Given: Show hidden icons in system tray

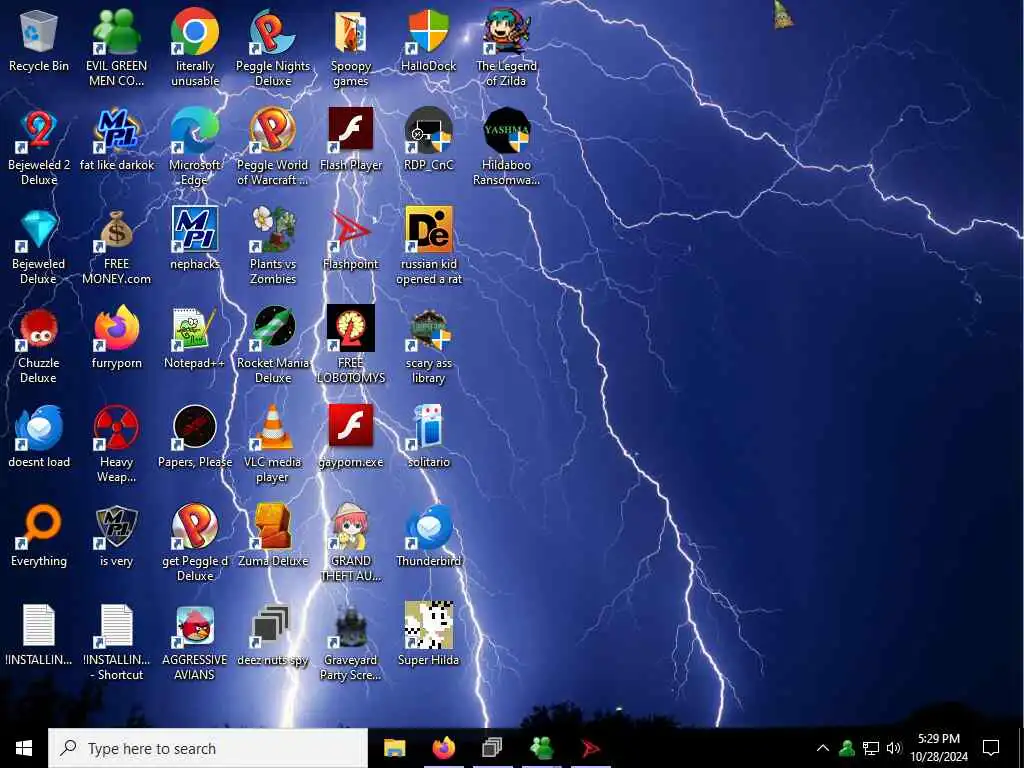Looking at the screenshot, I should point(823,748).
